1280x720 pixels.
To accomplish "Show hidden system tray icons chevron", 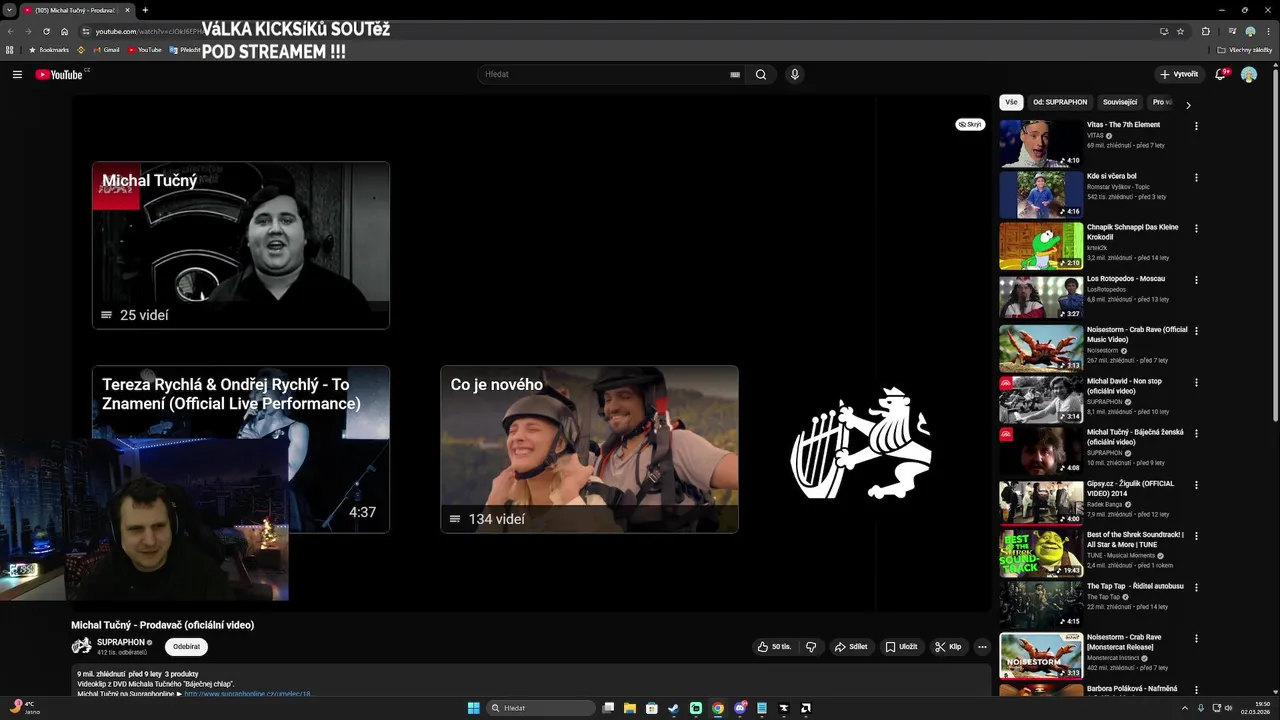I will 1185,708.
